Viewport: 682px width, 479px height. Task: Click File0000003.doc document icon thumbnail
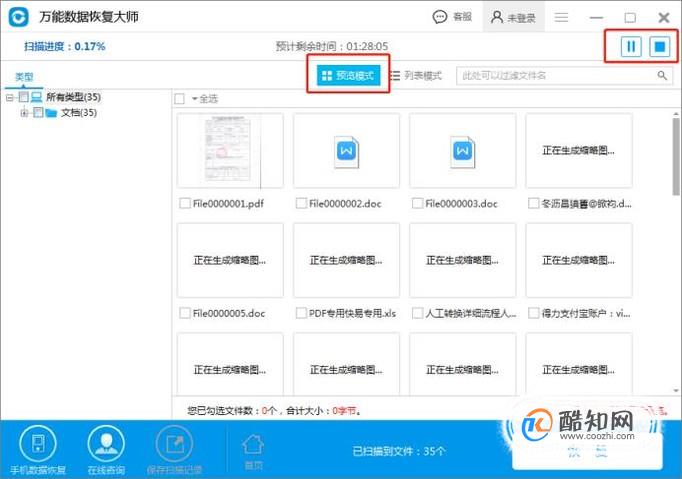point(463,152)
